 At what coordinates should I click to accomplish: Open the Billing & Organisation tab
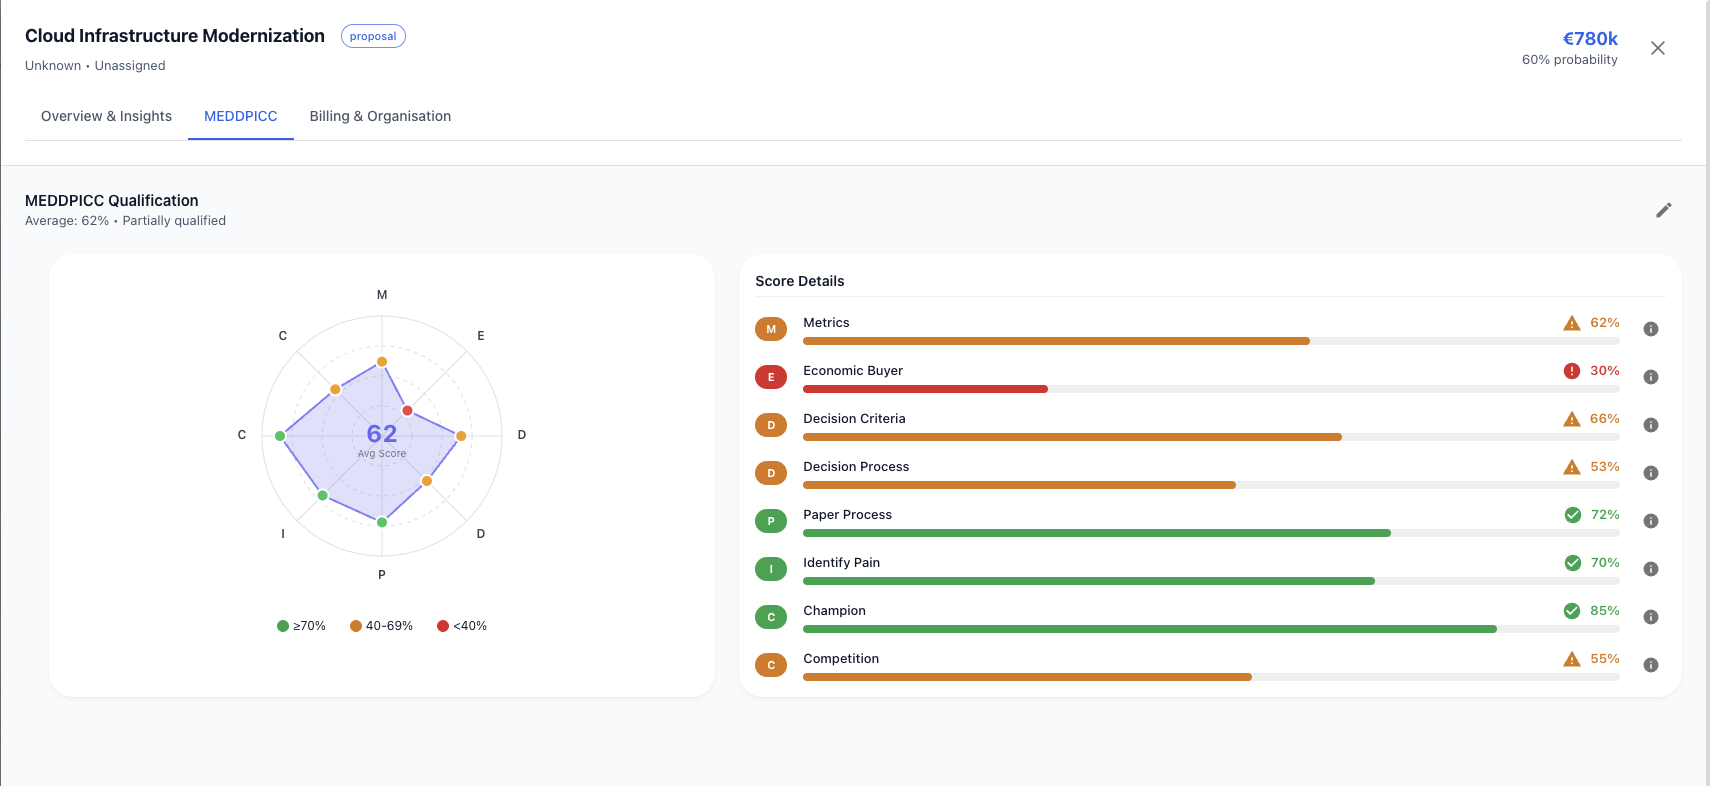point(380,116)
